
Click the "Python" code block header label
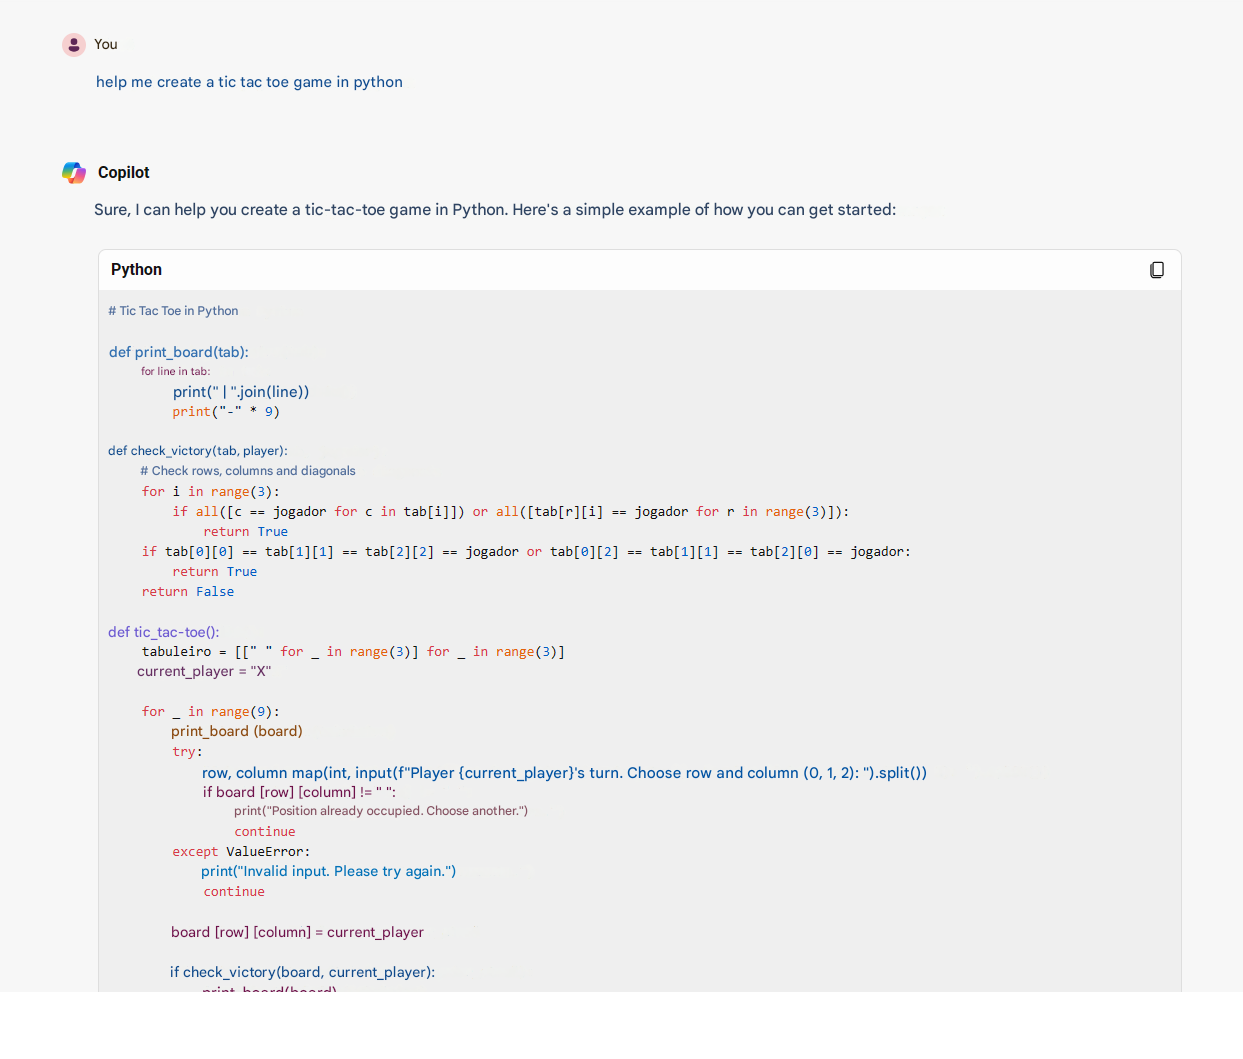[136, 270]
